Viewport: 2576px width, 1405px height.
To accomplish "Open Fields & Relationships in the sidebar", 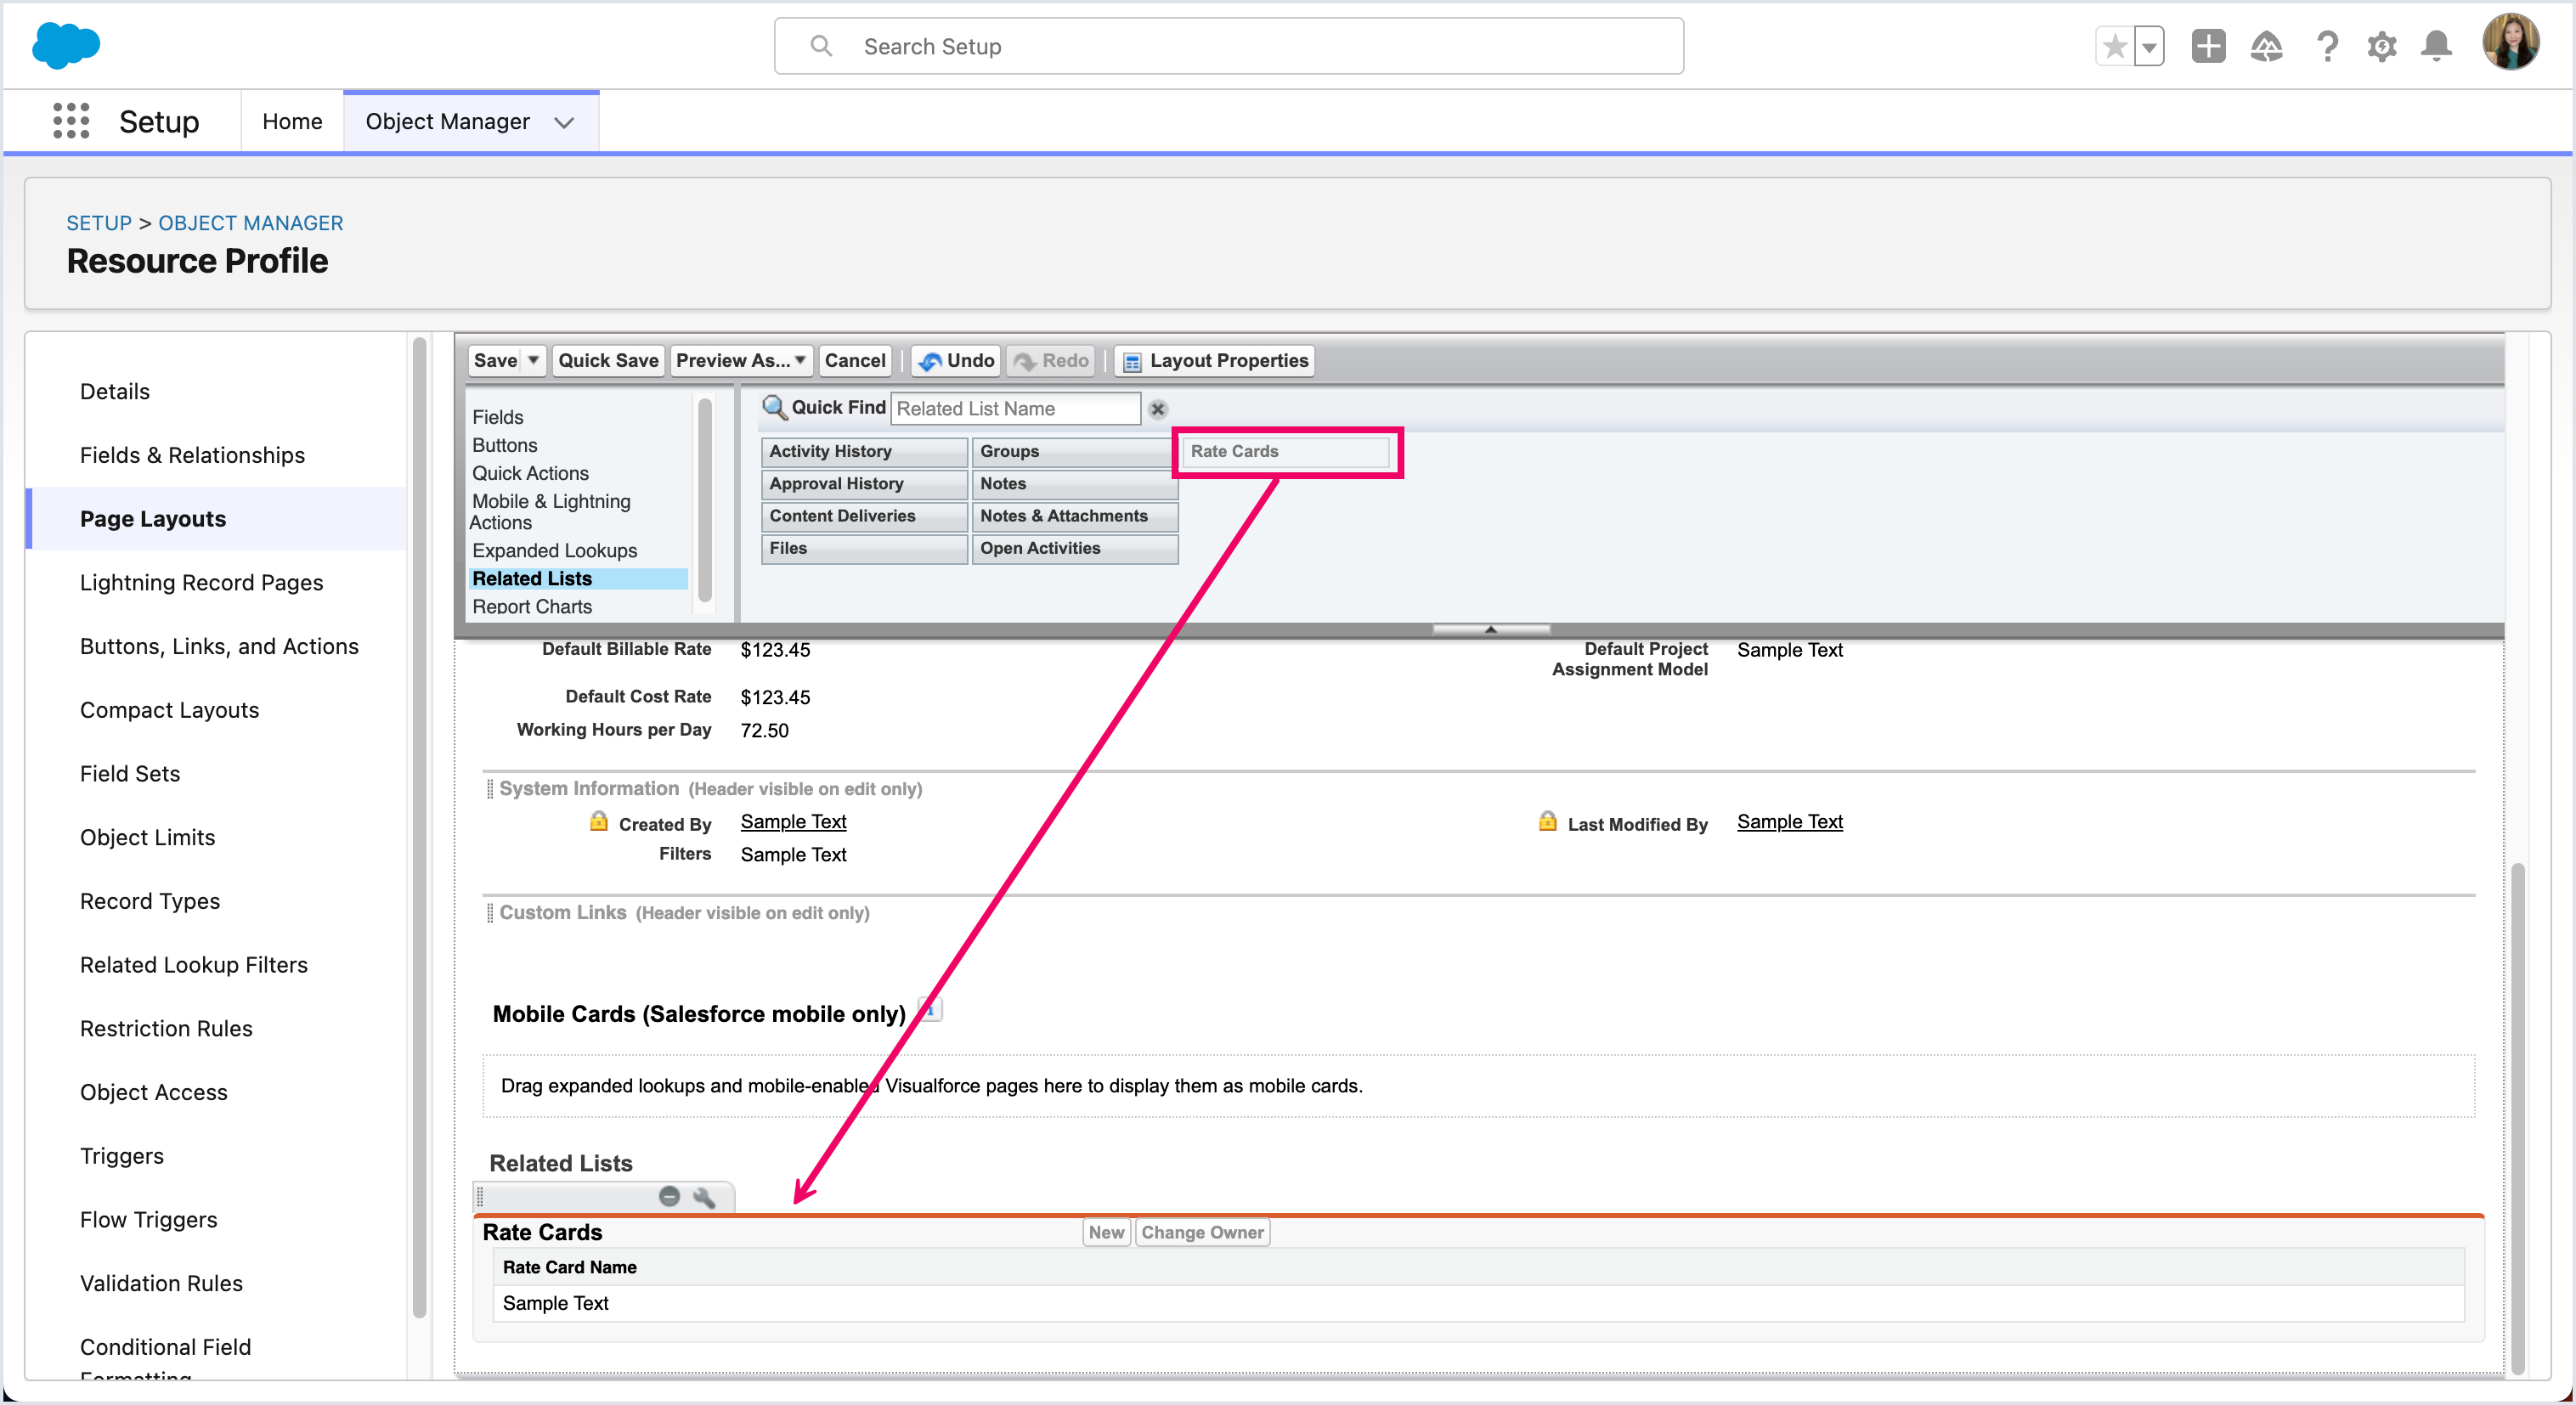I will click(x=192, y=455).
